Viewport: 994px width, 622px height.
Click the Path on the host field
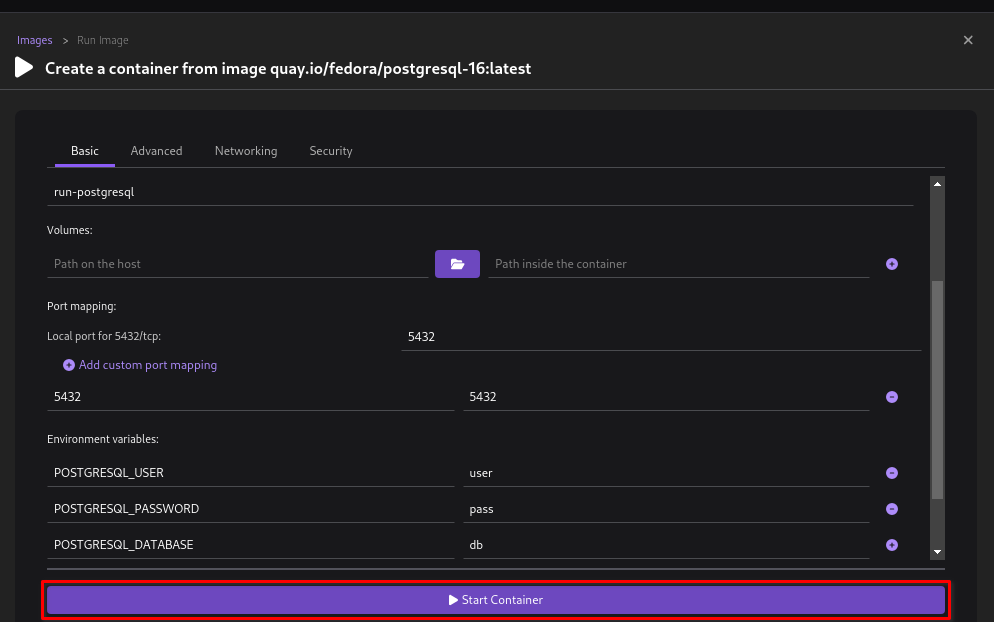237,264
